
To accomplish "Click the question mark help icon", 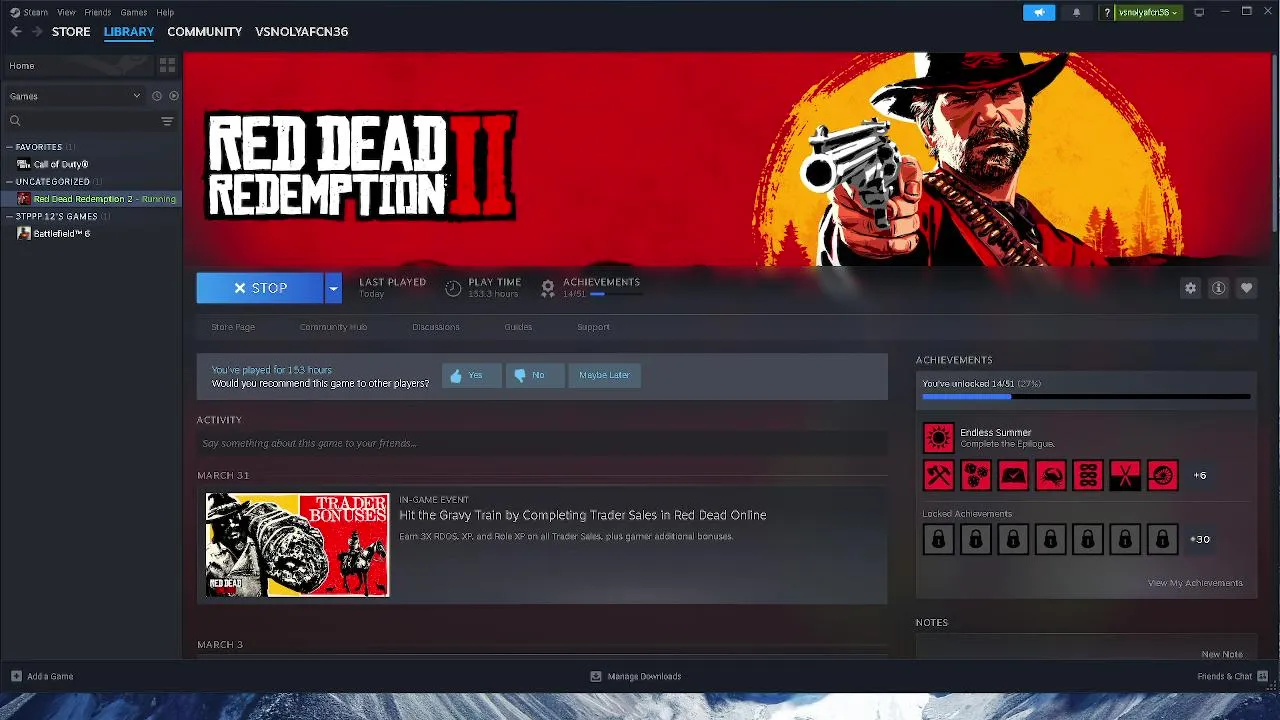I will (1107, 12).
